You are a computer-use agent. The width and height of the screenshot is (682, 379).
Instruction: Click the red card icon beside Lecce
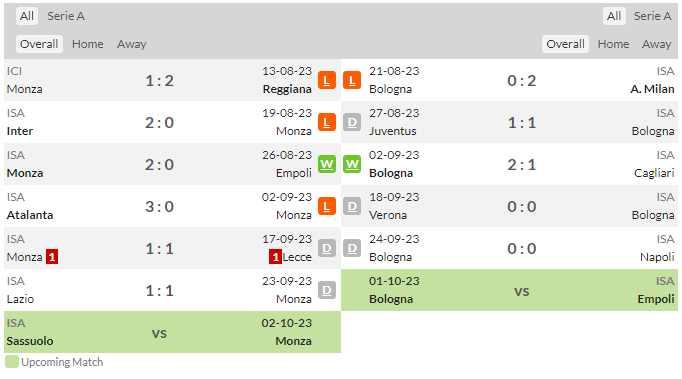pyautogui.click(x=275, y=257)
